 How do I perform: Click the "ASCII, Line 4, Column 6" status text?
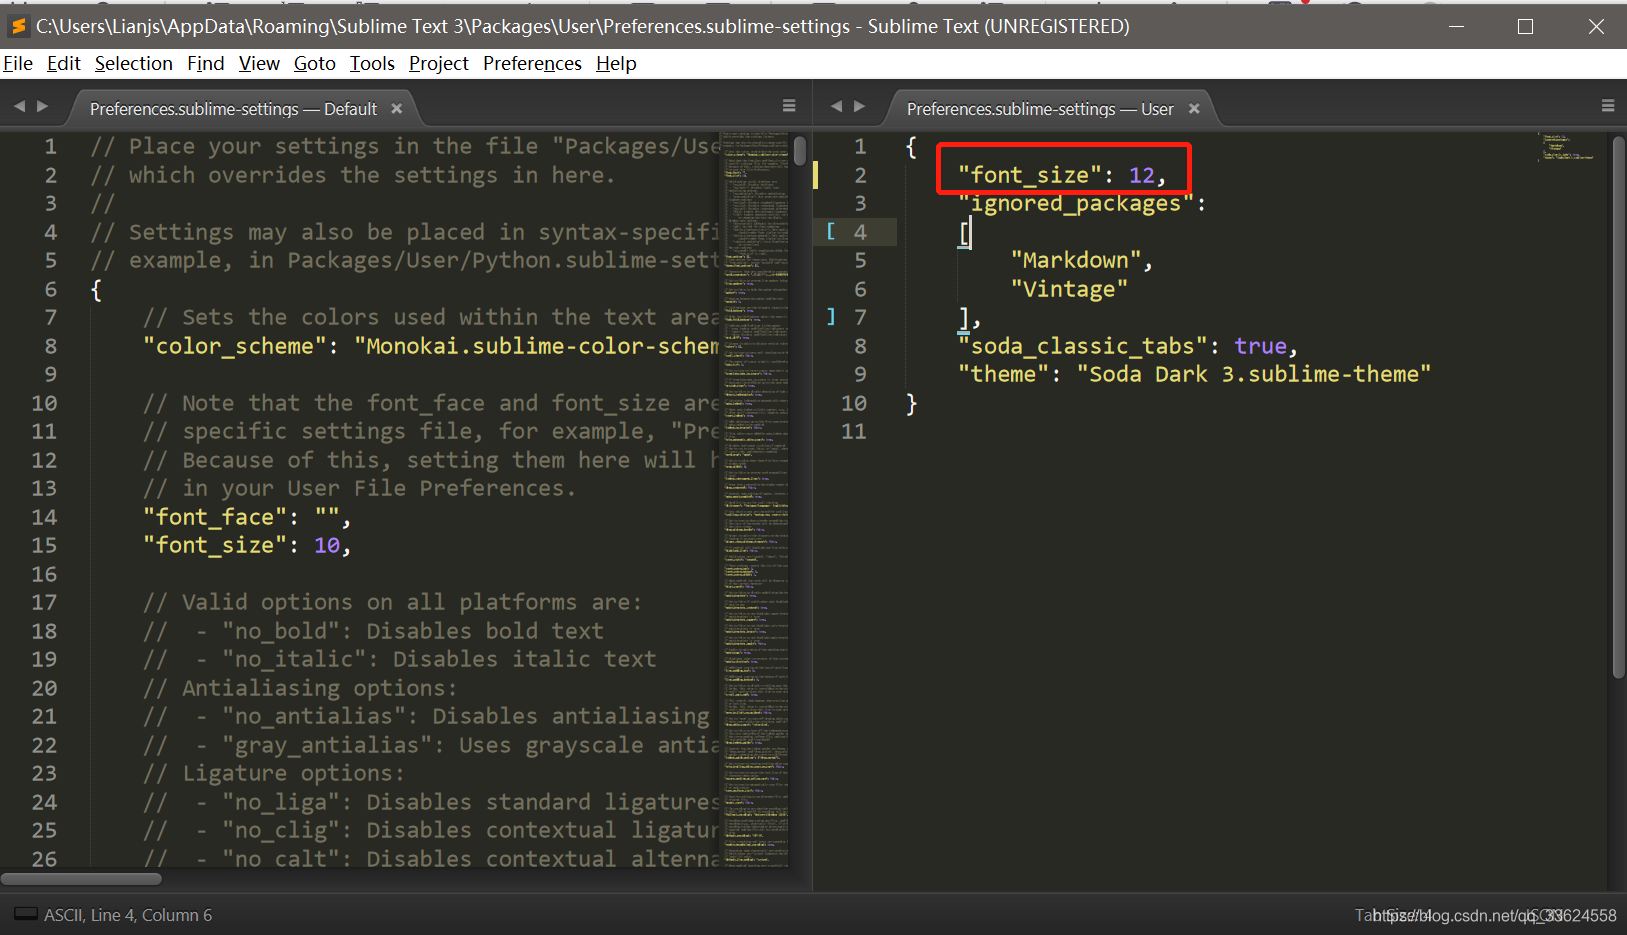tap(128, 915)
